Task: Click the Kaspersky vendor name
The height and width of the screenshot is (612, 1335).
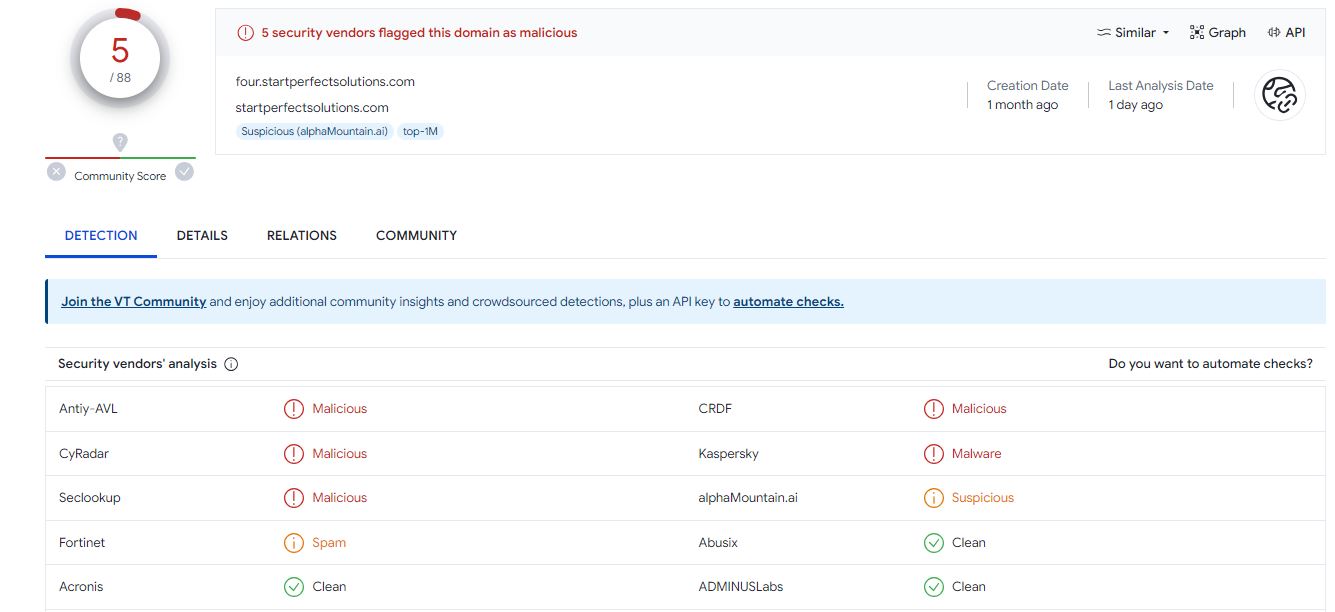Action: (x=729, y=454)
